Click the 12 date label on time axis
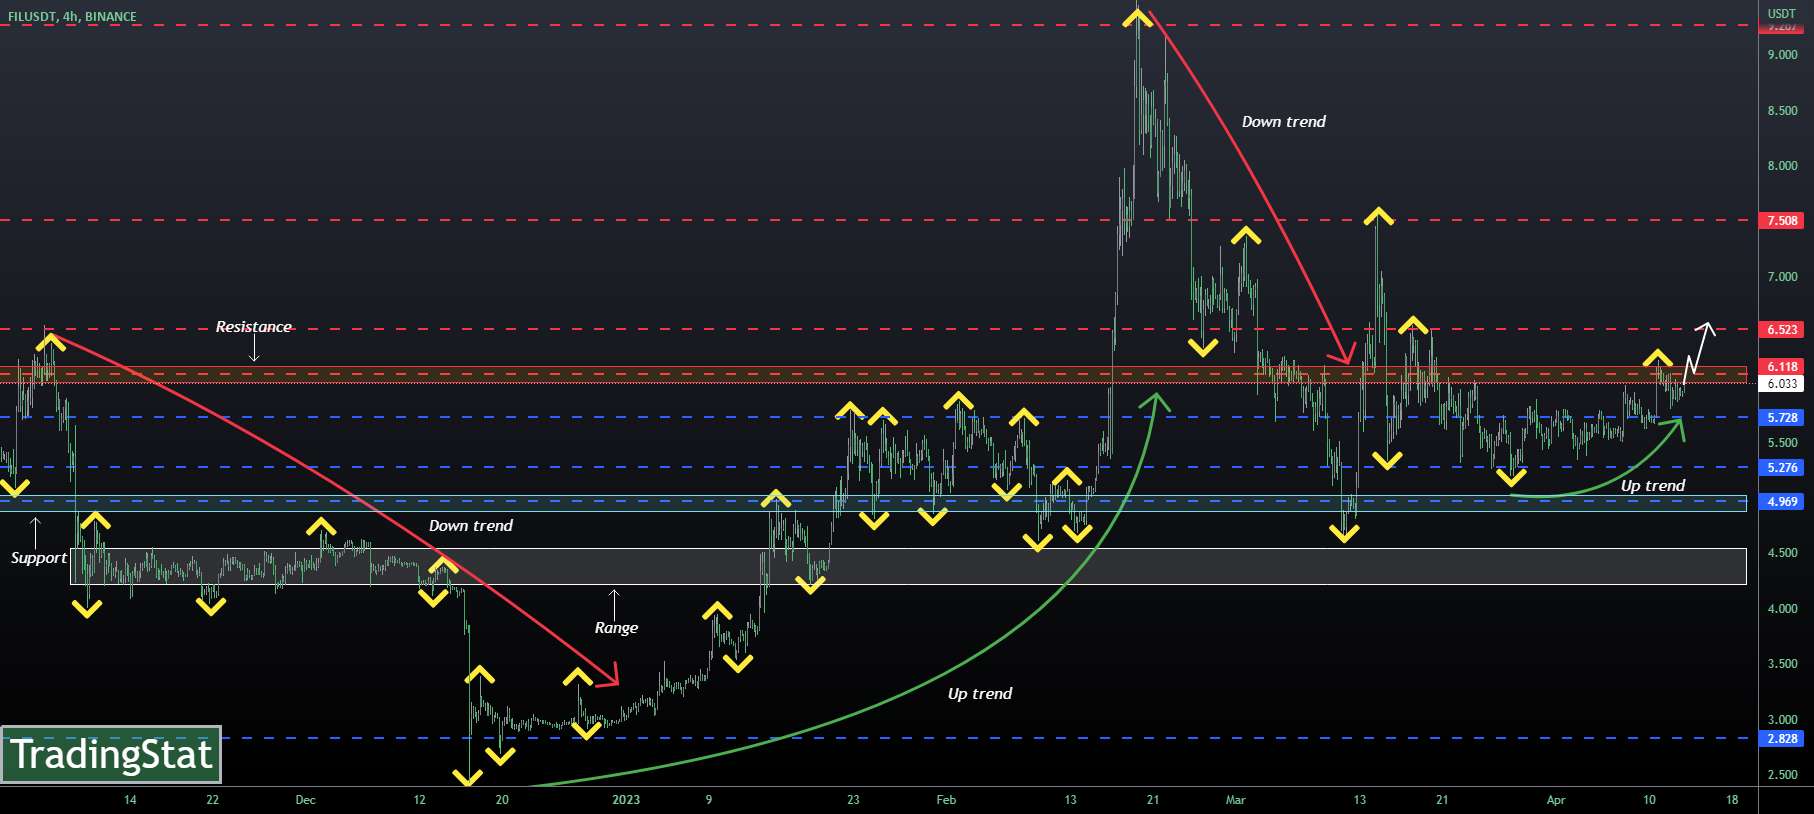Screen dimensions: 1814x814 click(419, 799)
